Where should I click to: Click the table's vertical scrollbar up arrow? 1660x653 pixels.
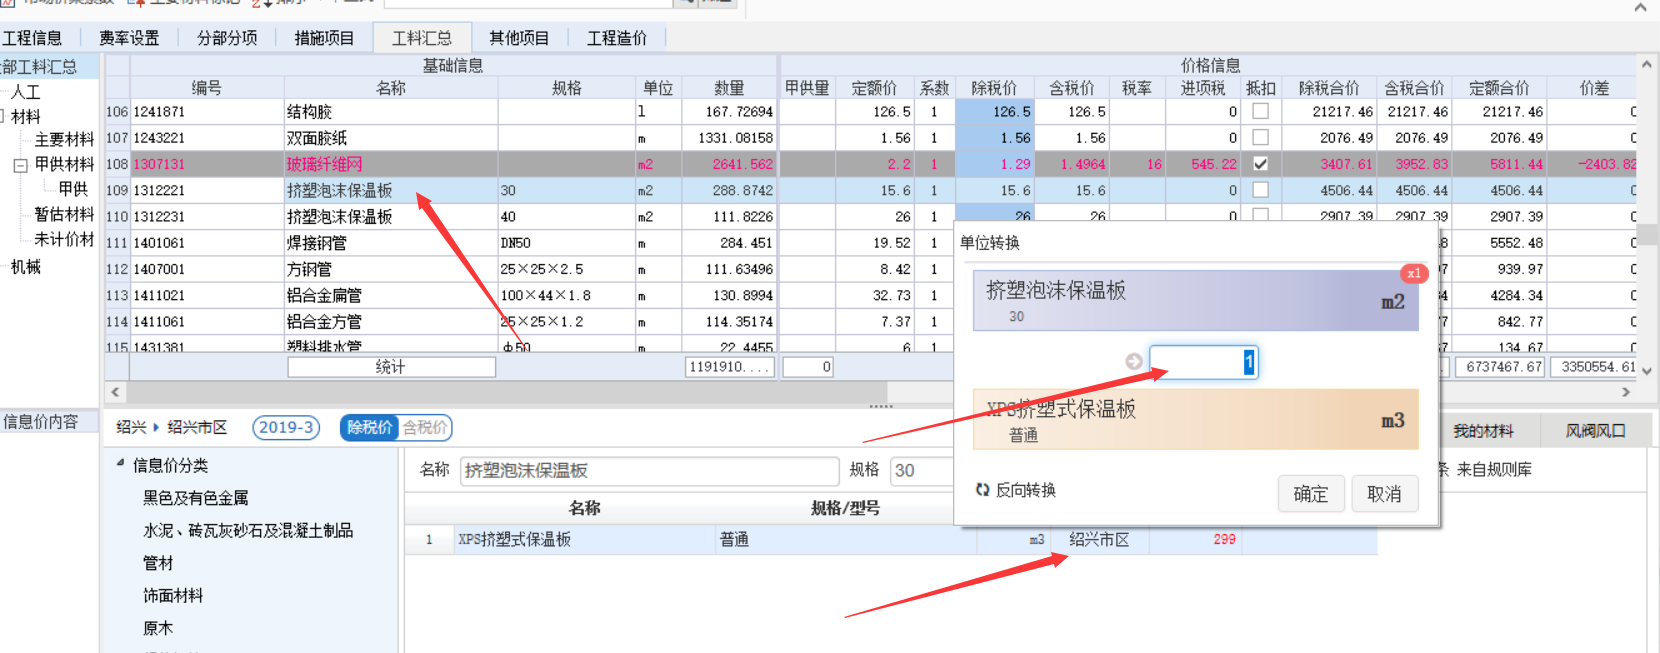click(1647, 64)
